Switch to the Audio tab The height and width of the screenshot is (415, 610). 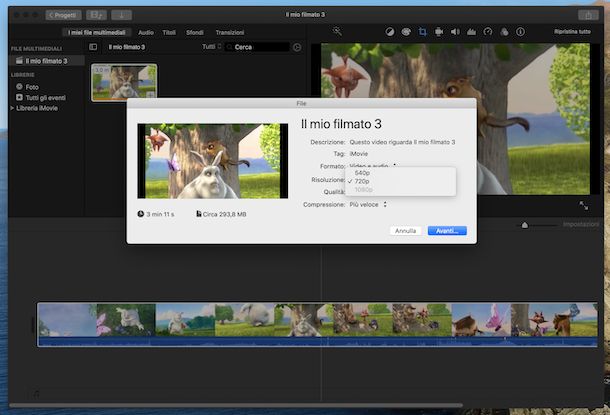146,32
